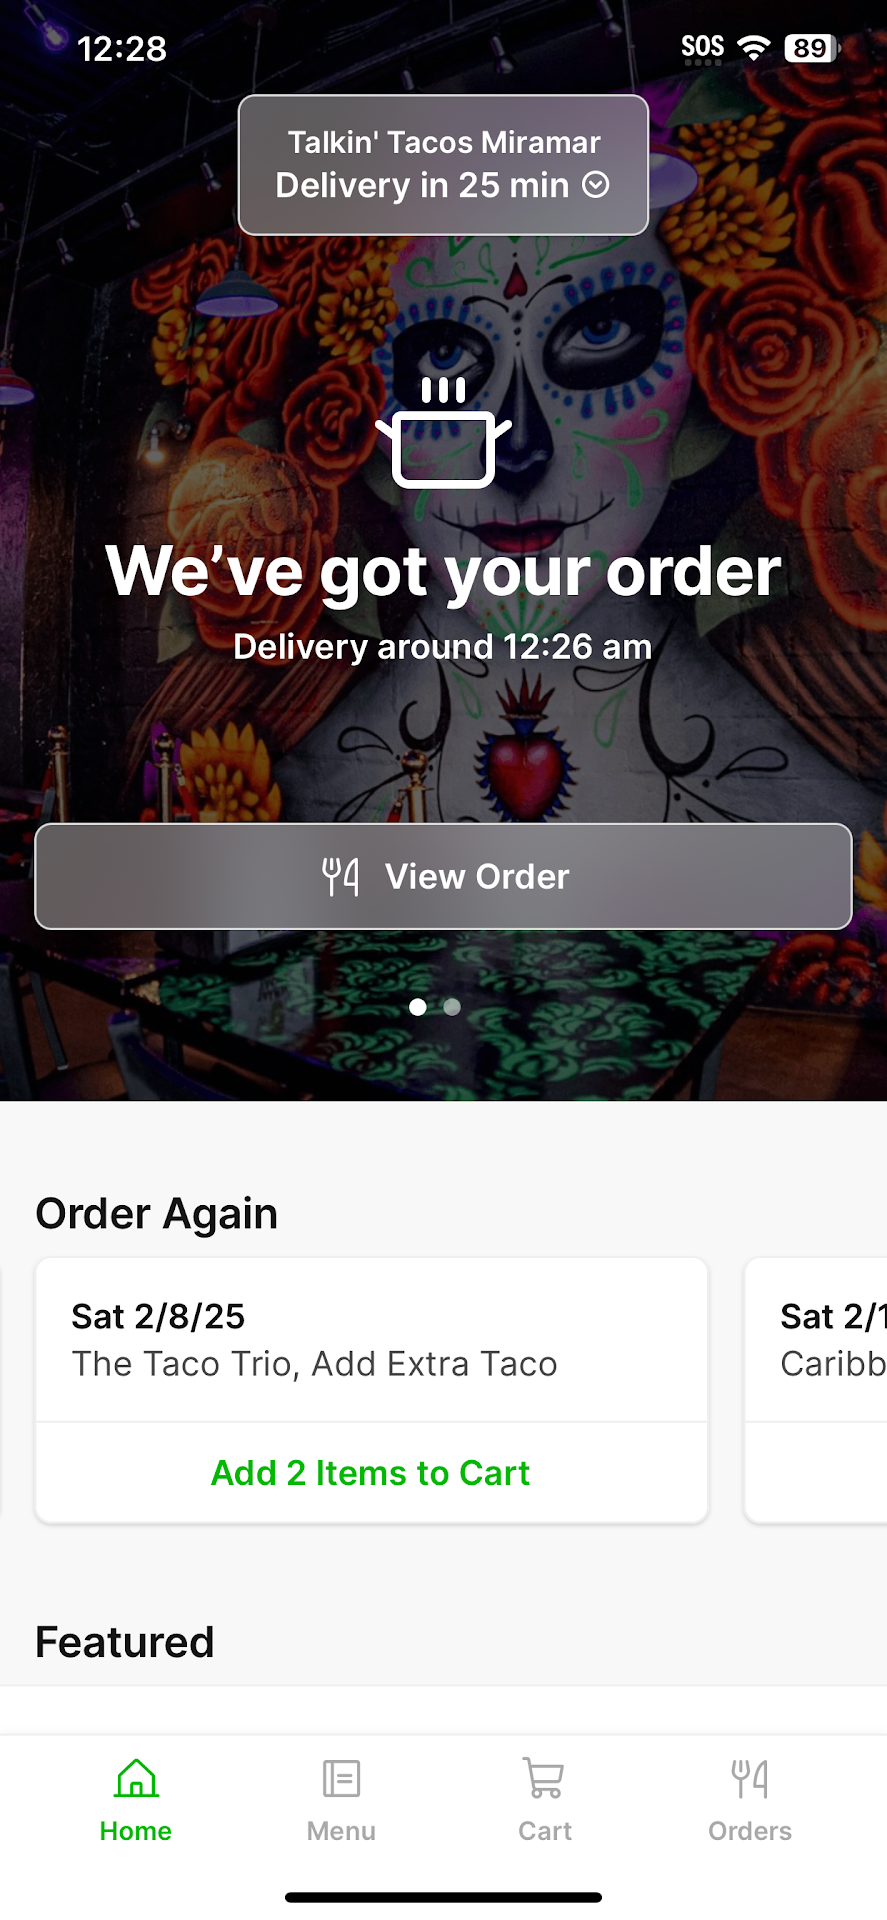Open the partially visible Caribb order card
The height and width of the screenshot is (1920, 887).
pos(816,1390)
